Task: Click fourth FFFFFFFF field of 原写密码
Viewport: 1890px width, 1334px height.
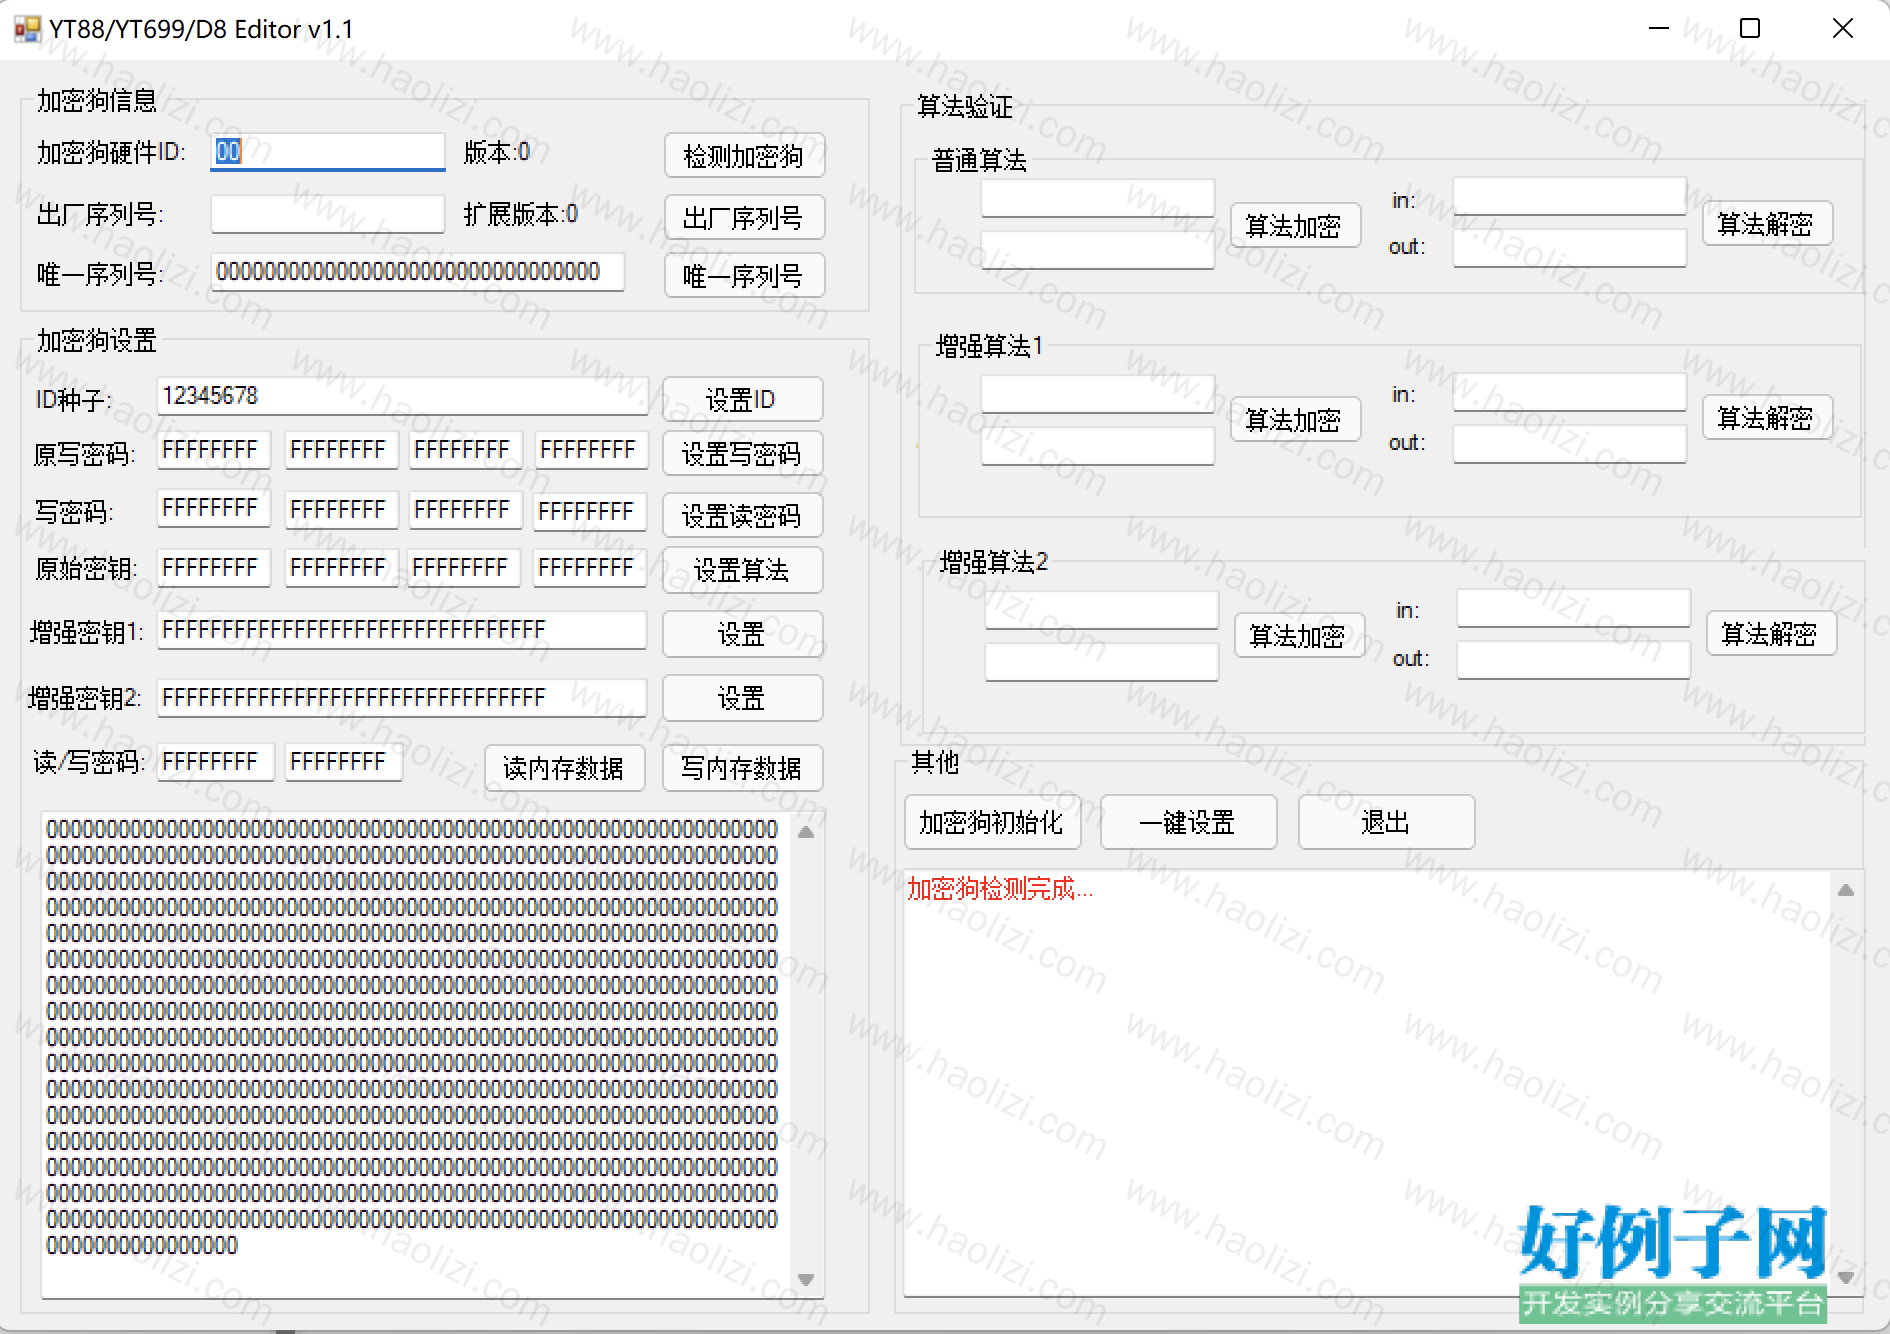Action: point(591,450)
